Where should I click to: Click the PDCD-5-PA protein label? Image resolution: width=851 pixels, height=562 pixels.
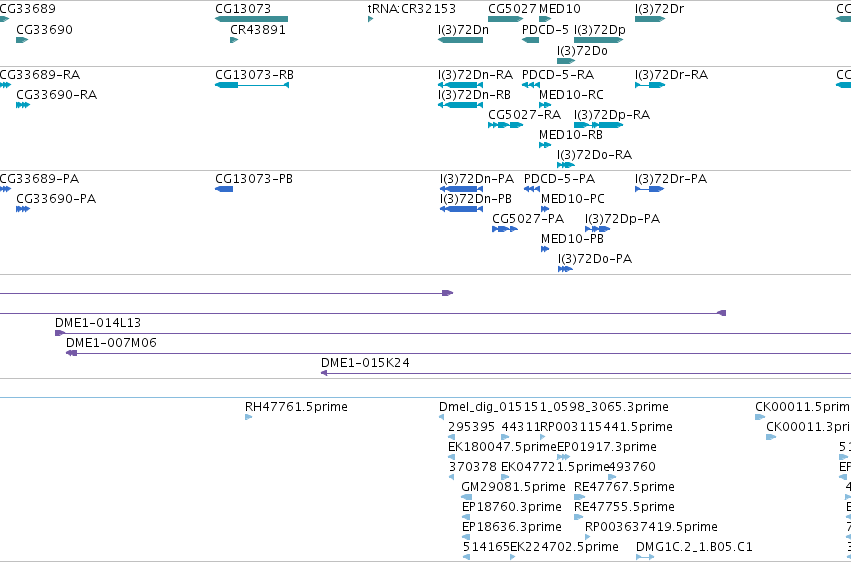(560, 179)
